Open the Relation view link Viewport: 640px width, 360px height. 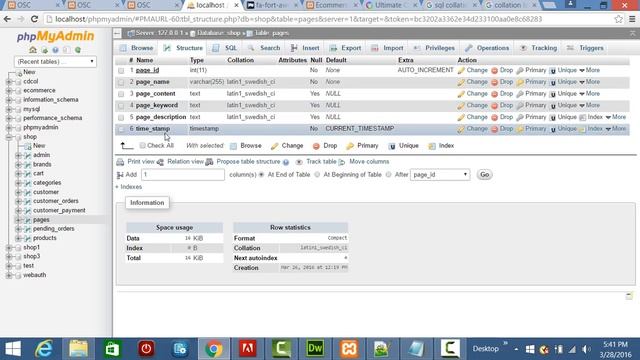(185, 162)
